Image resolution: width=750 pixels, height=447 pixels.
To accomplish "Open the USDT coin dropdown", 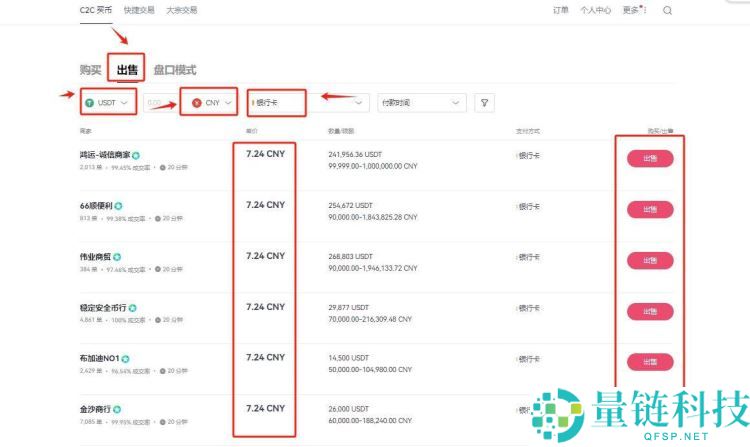I will tap(109, 102).
